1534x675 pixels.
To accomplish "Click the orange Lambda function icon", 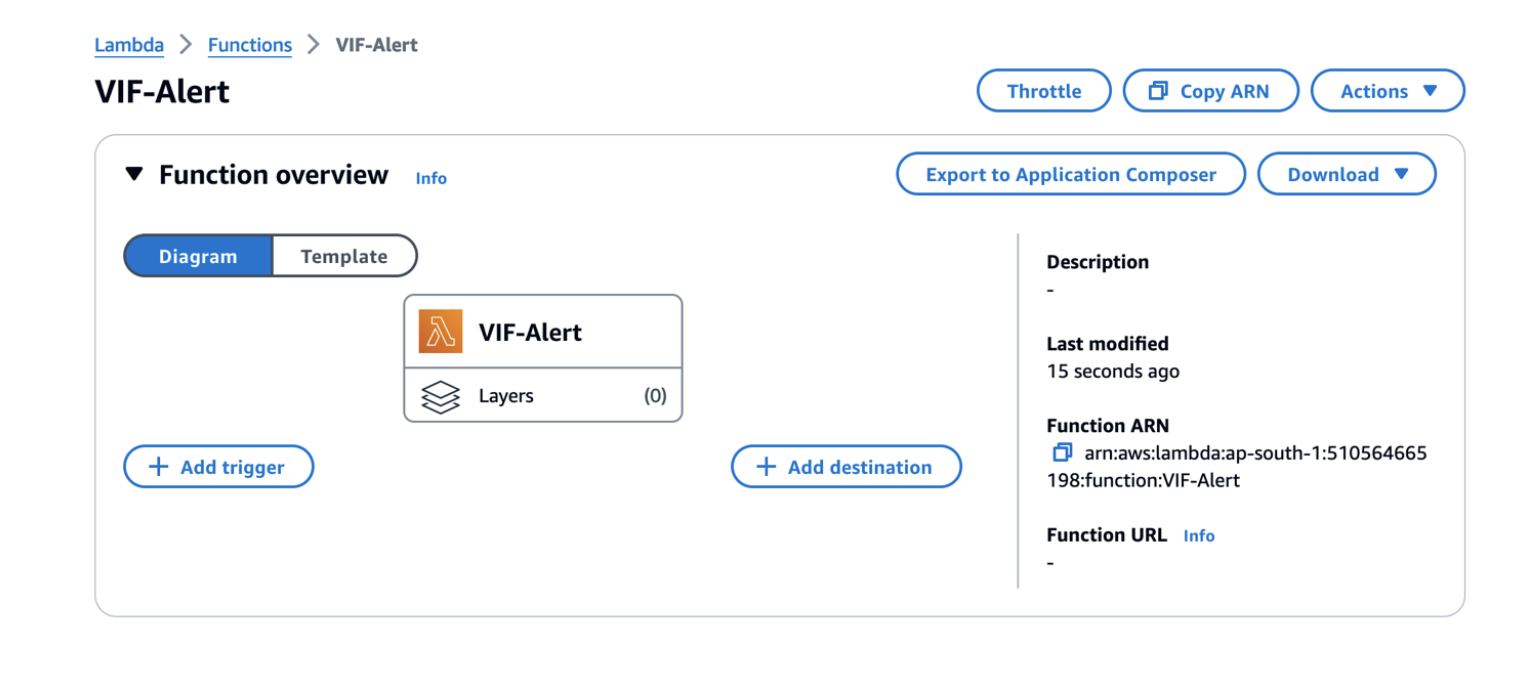I will point(441,332).
